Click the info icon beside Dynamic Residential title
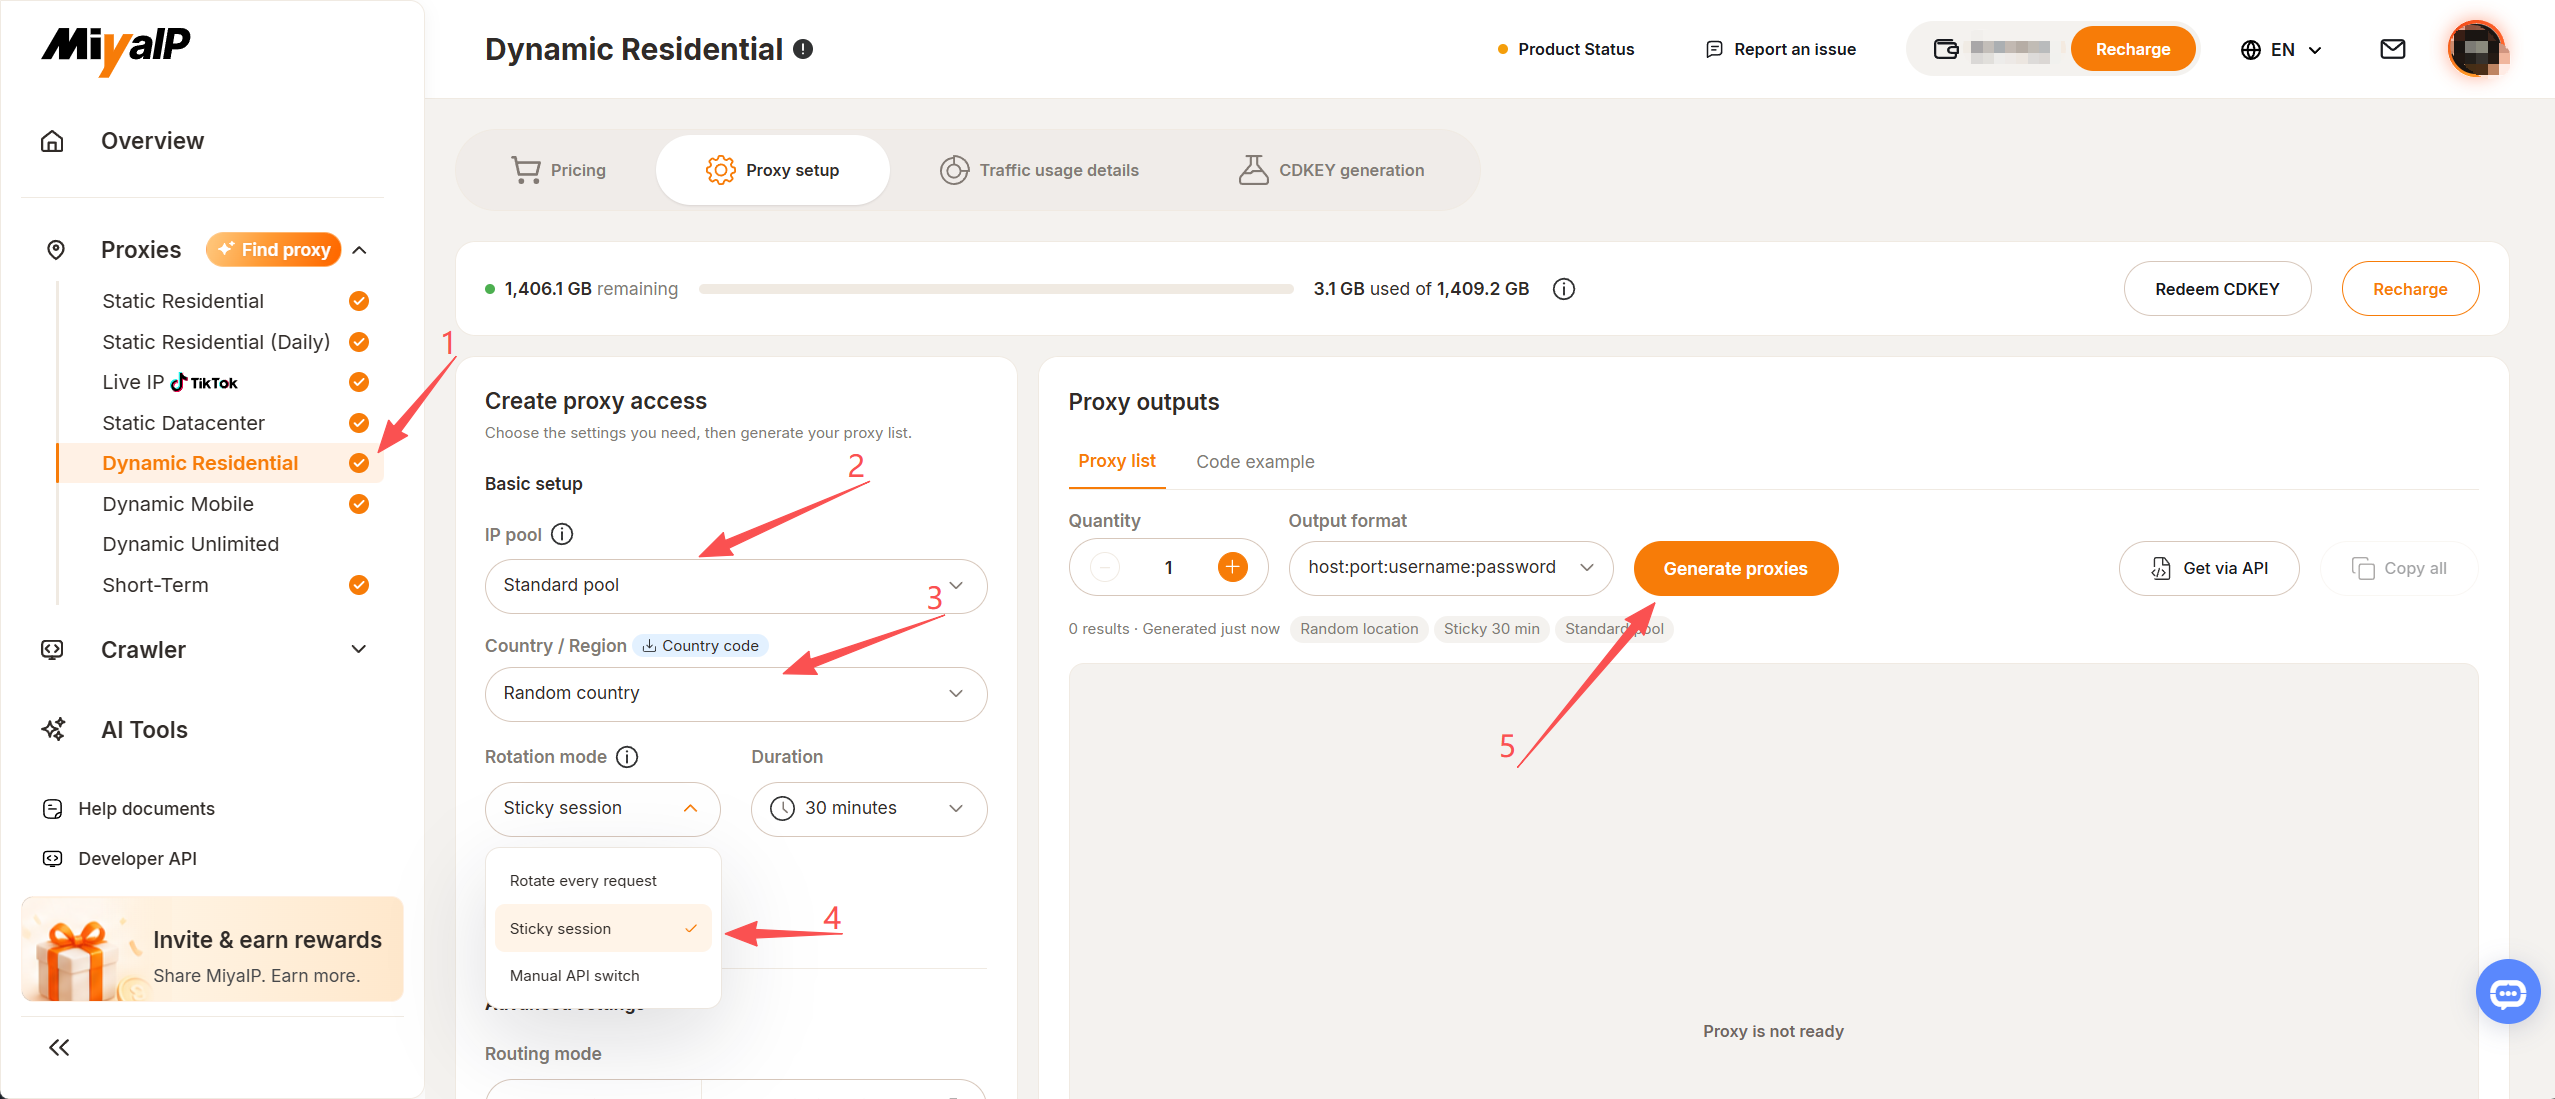The width and height of the screenshot is (2555, 1099). tap(803, 49)
